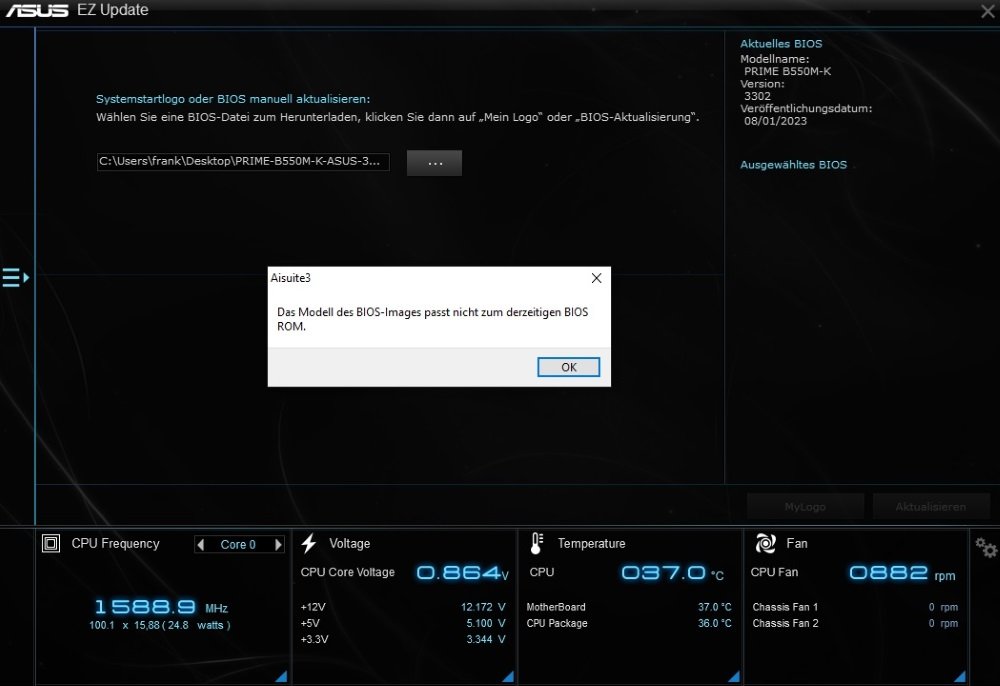Click the model name PRIME B550M-K
Screen dimensions: 1000x686
coord(788,71)
